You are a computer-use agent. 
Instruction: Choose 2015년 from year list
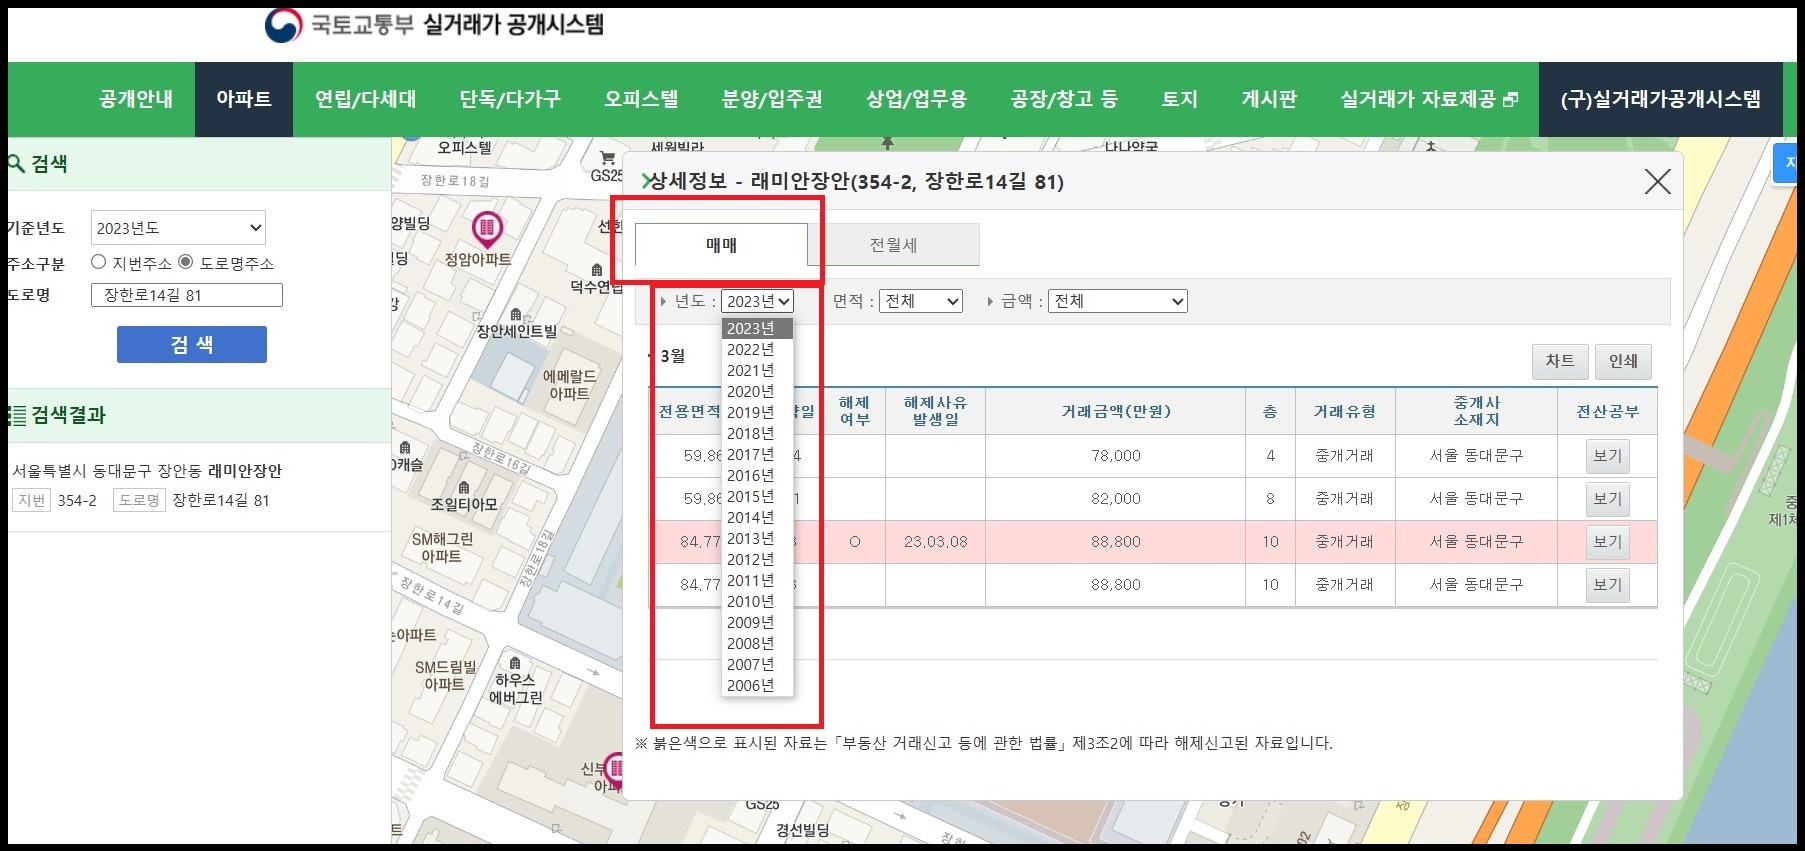tap(757, 496)
